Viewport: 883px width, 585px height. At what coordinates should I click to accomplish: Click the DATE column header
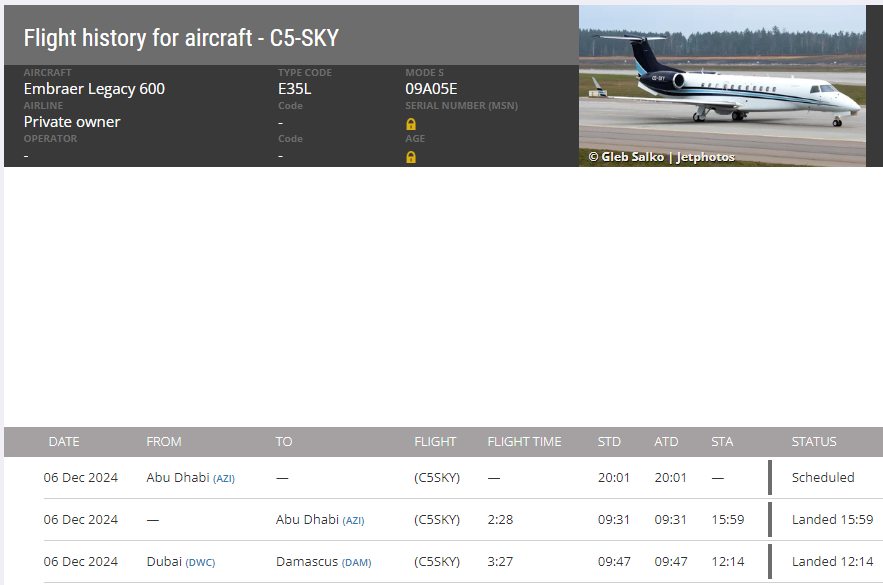(64, 441)
